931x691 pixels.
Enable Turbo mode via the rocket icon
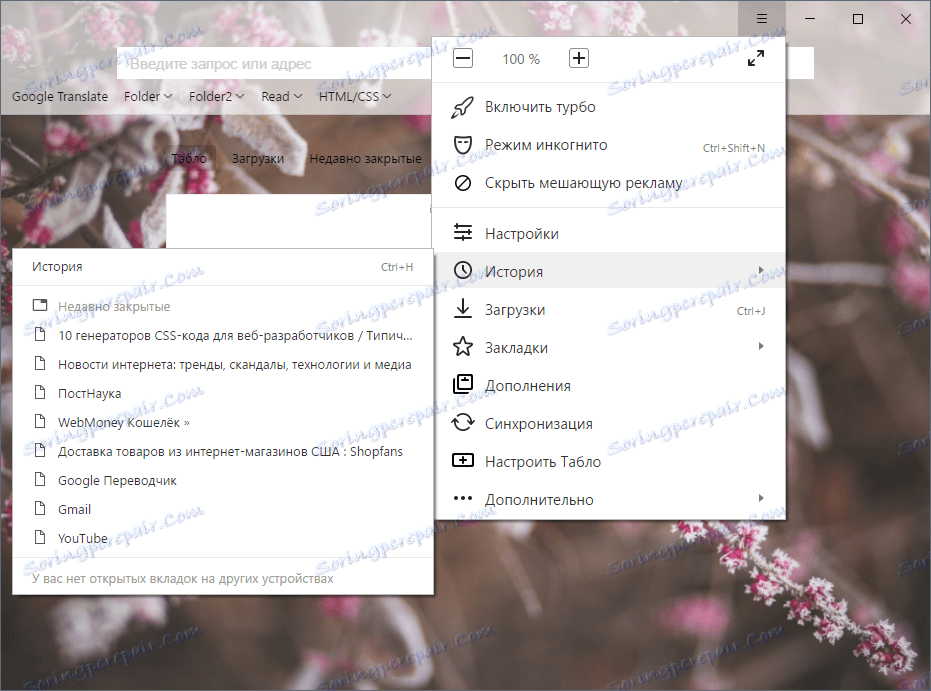click(463, 107)
